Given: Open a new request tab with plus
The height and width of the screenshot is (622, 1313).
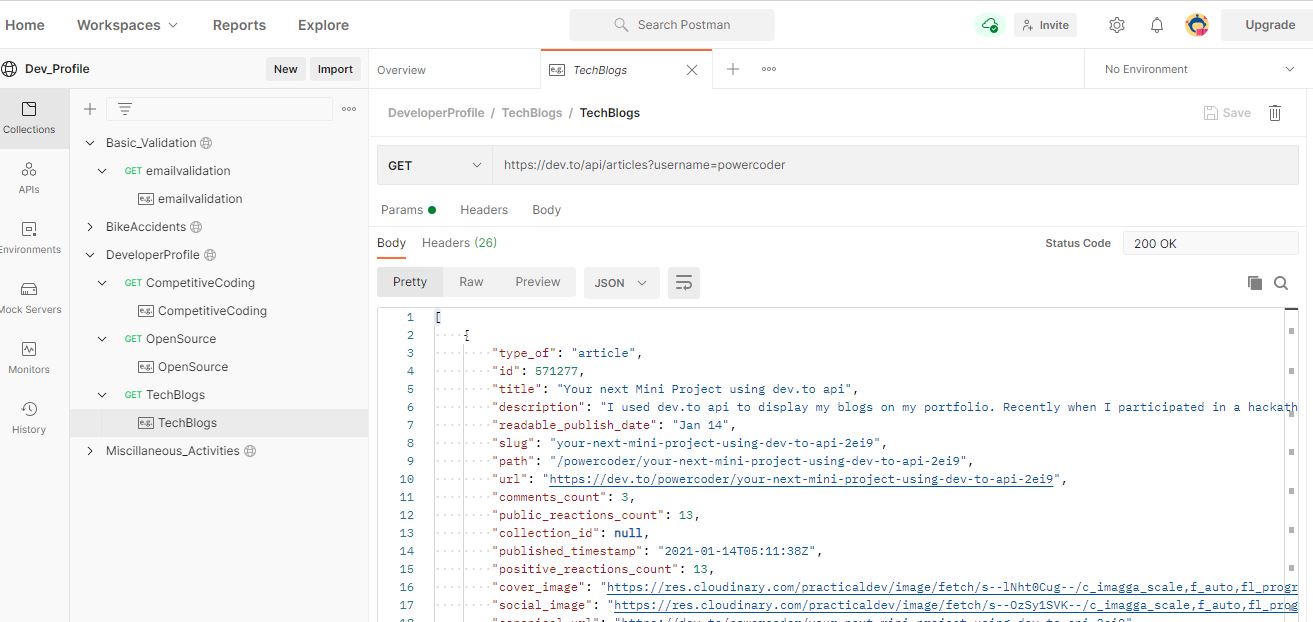Looking at the screenshot, I should 733,69.
